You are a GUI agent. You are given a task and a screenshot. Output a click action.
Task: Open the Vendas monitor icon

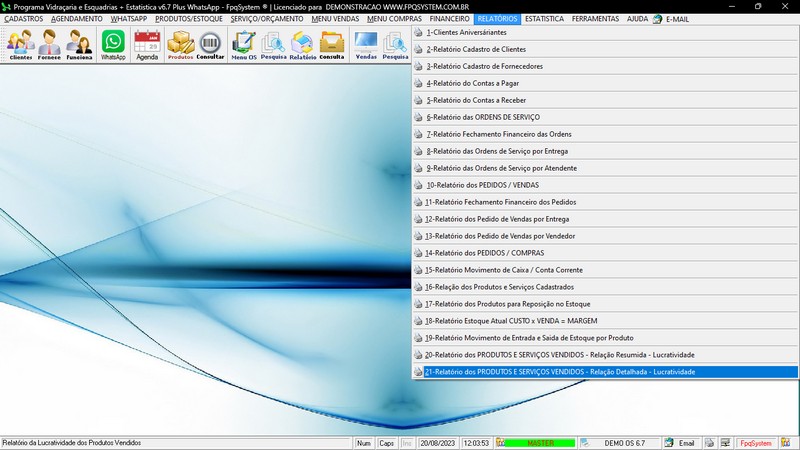(366, 44)
